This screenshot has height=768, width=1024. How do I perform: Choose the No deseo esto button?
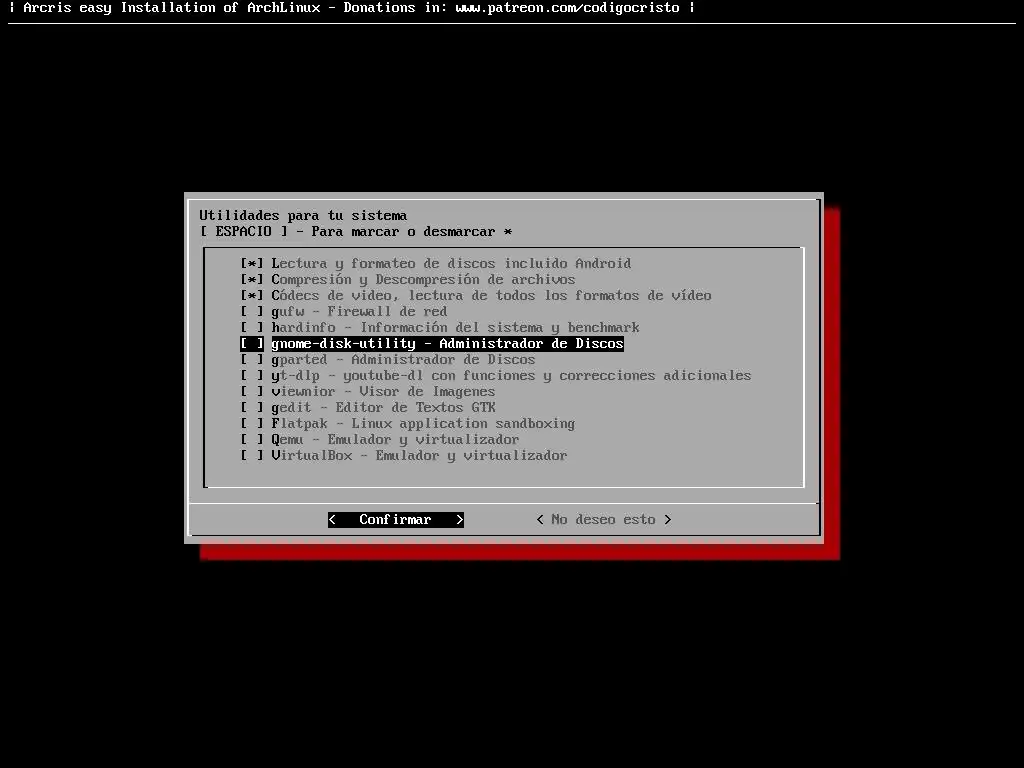(x=603, y=519)
